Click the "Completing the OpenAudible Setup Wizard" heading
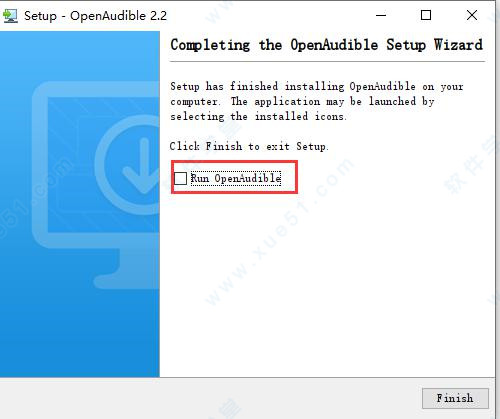Image resolution: width=500 pixels, height=419 pixels. click(326, 45)
